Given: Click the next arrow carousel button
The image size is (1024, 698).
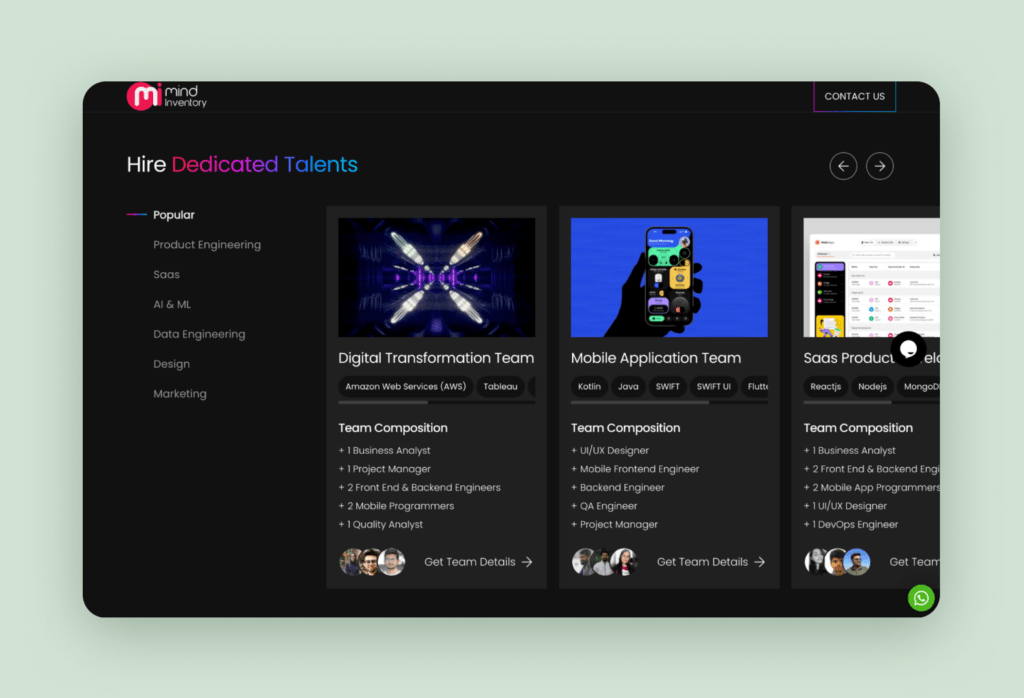Looking at the screenshot, I should (880, 166).
